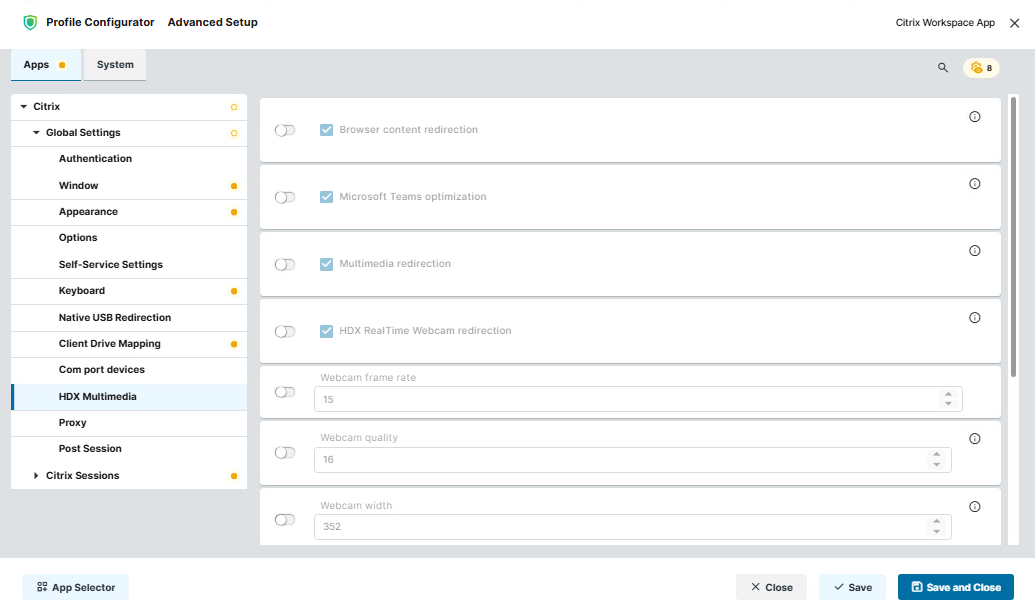The image size is (1035, 614).
Task: Enable the Webcam frame rate toggle
Action: (x=284, y=392)
